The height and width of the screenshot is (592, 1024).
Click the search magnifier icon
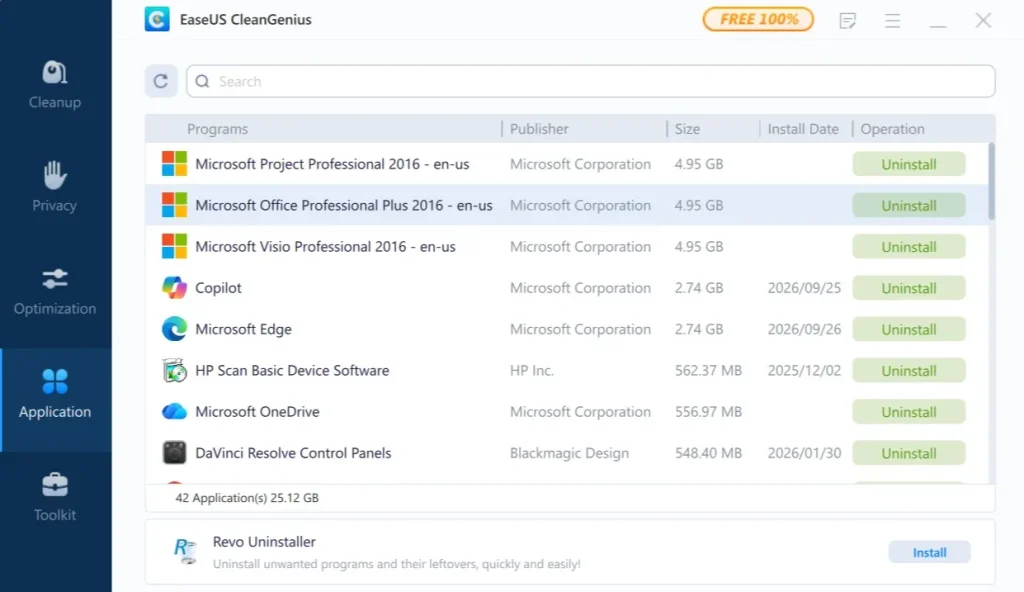(202, 81)
